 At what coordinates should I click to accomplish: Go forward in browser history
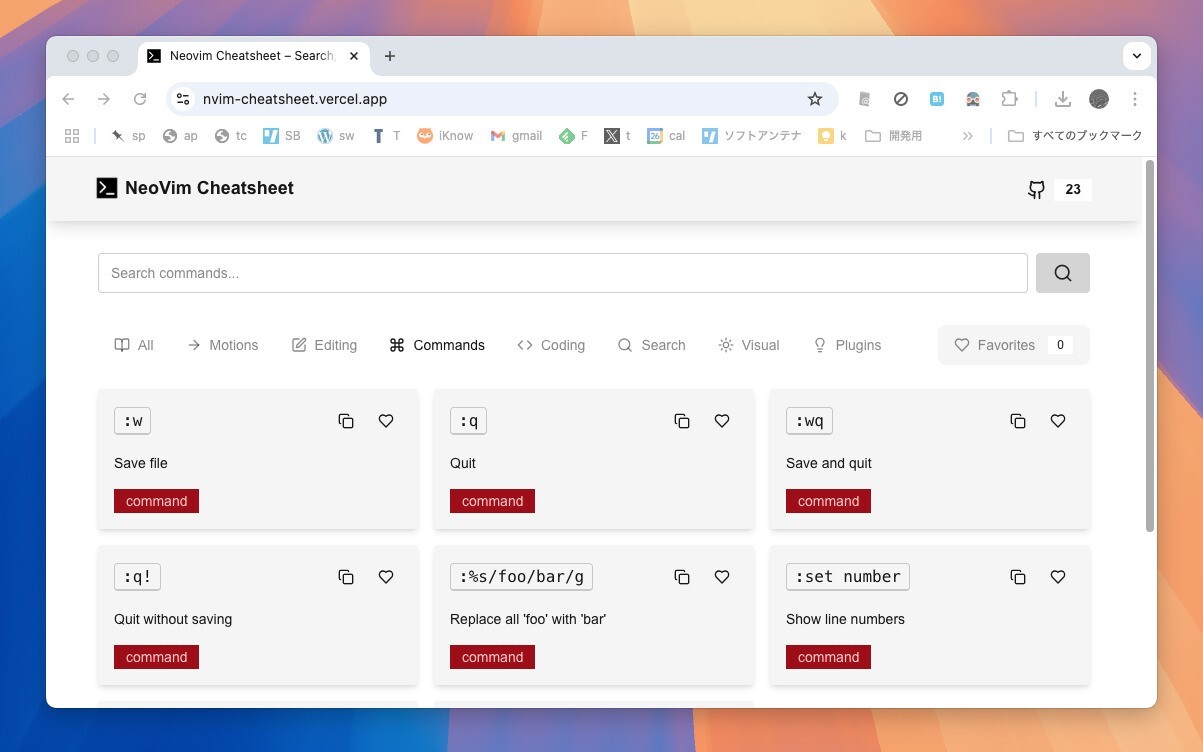click(x=104, y=99)
